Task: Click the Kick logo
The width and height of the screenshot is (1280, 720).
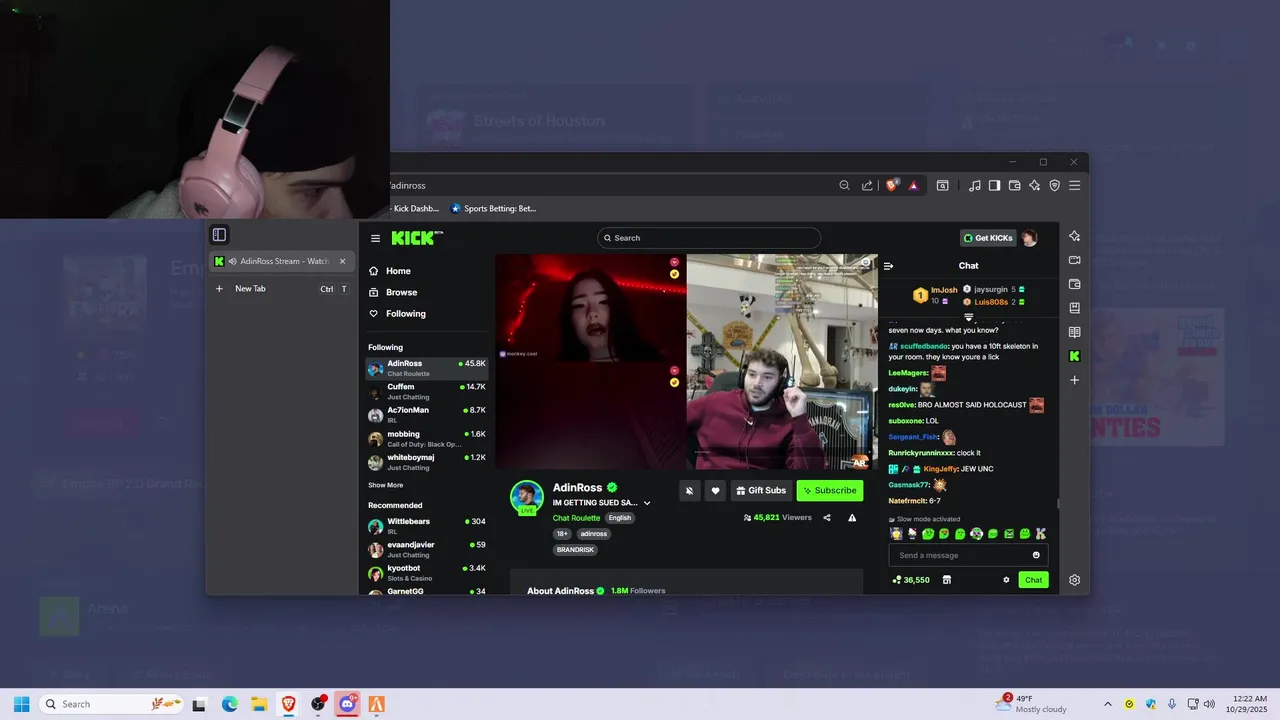Action: click(416, 238)
